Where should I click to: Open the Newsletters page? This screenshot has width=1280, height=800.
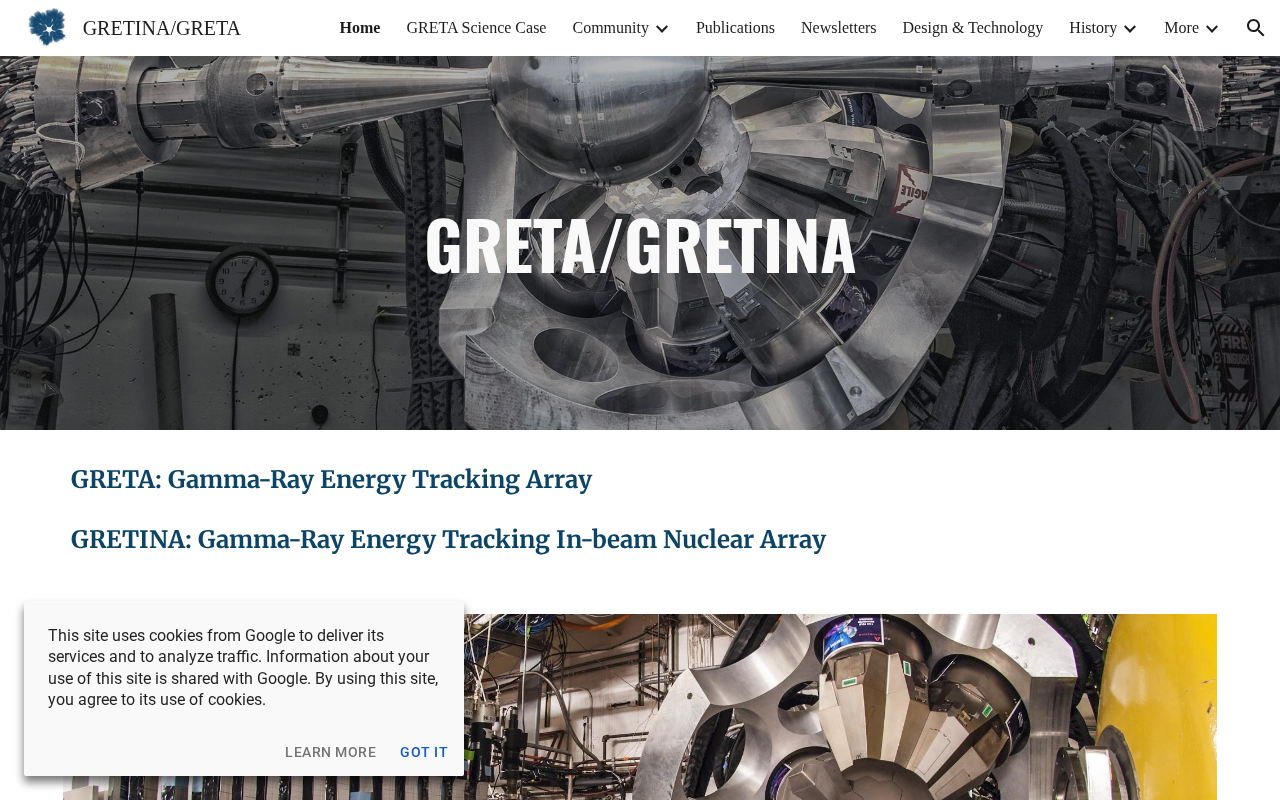coord(838,28)
